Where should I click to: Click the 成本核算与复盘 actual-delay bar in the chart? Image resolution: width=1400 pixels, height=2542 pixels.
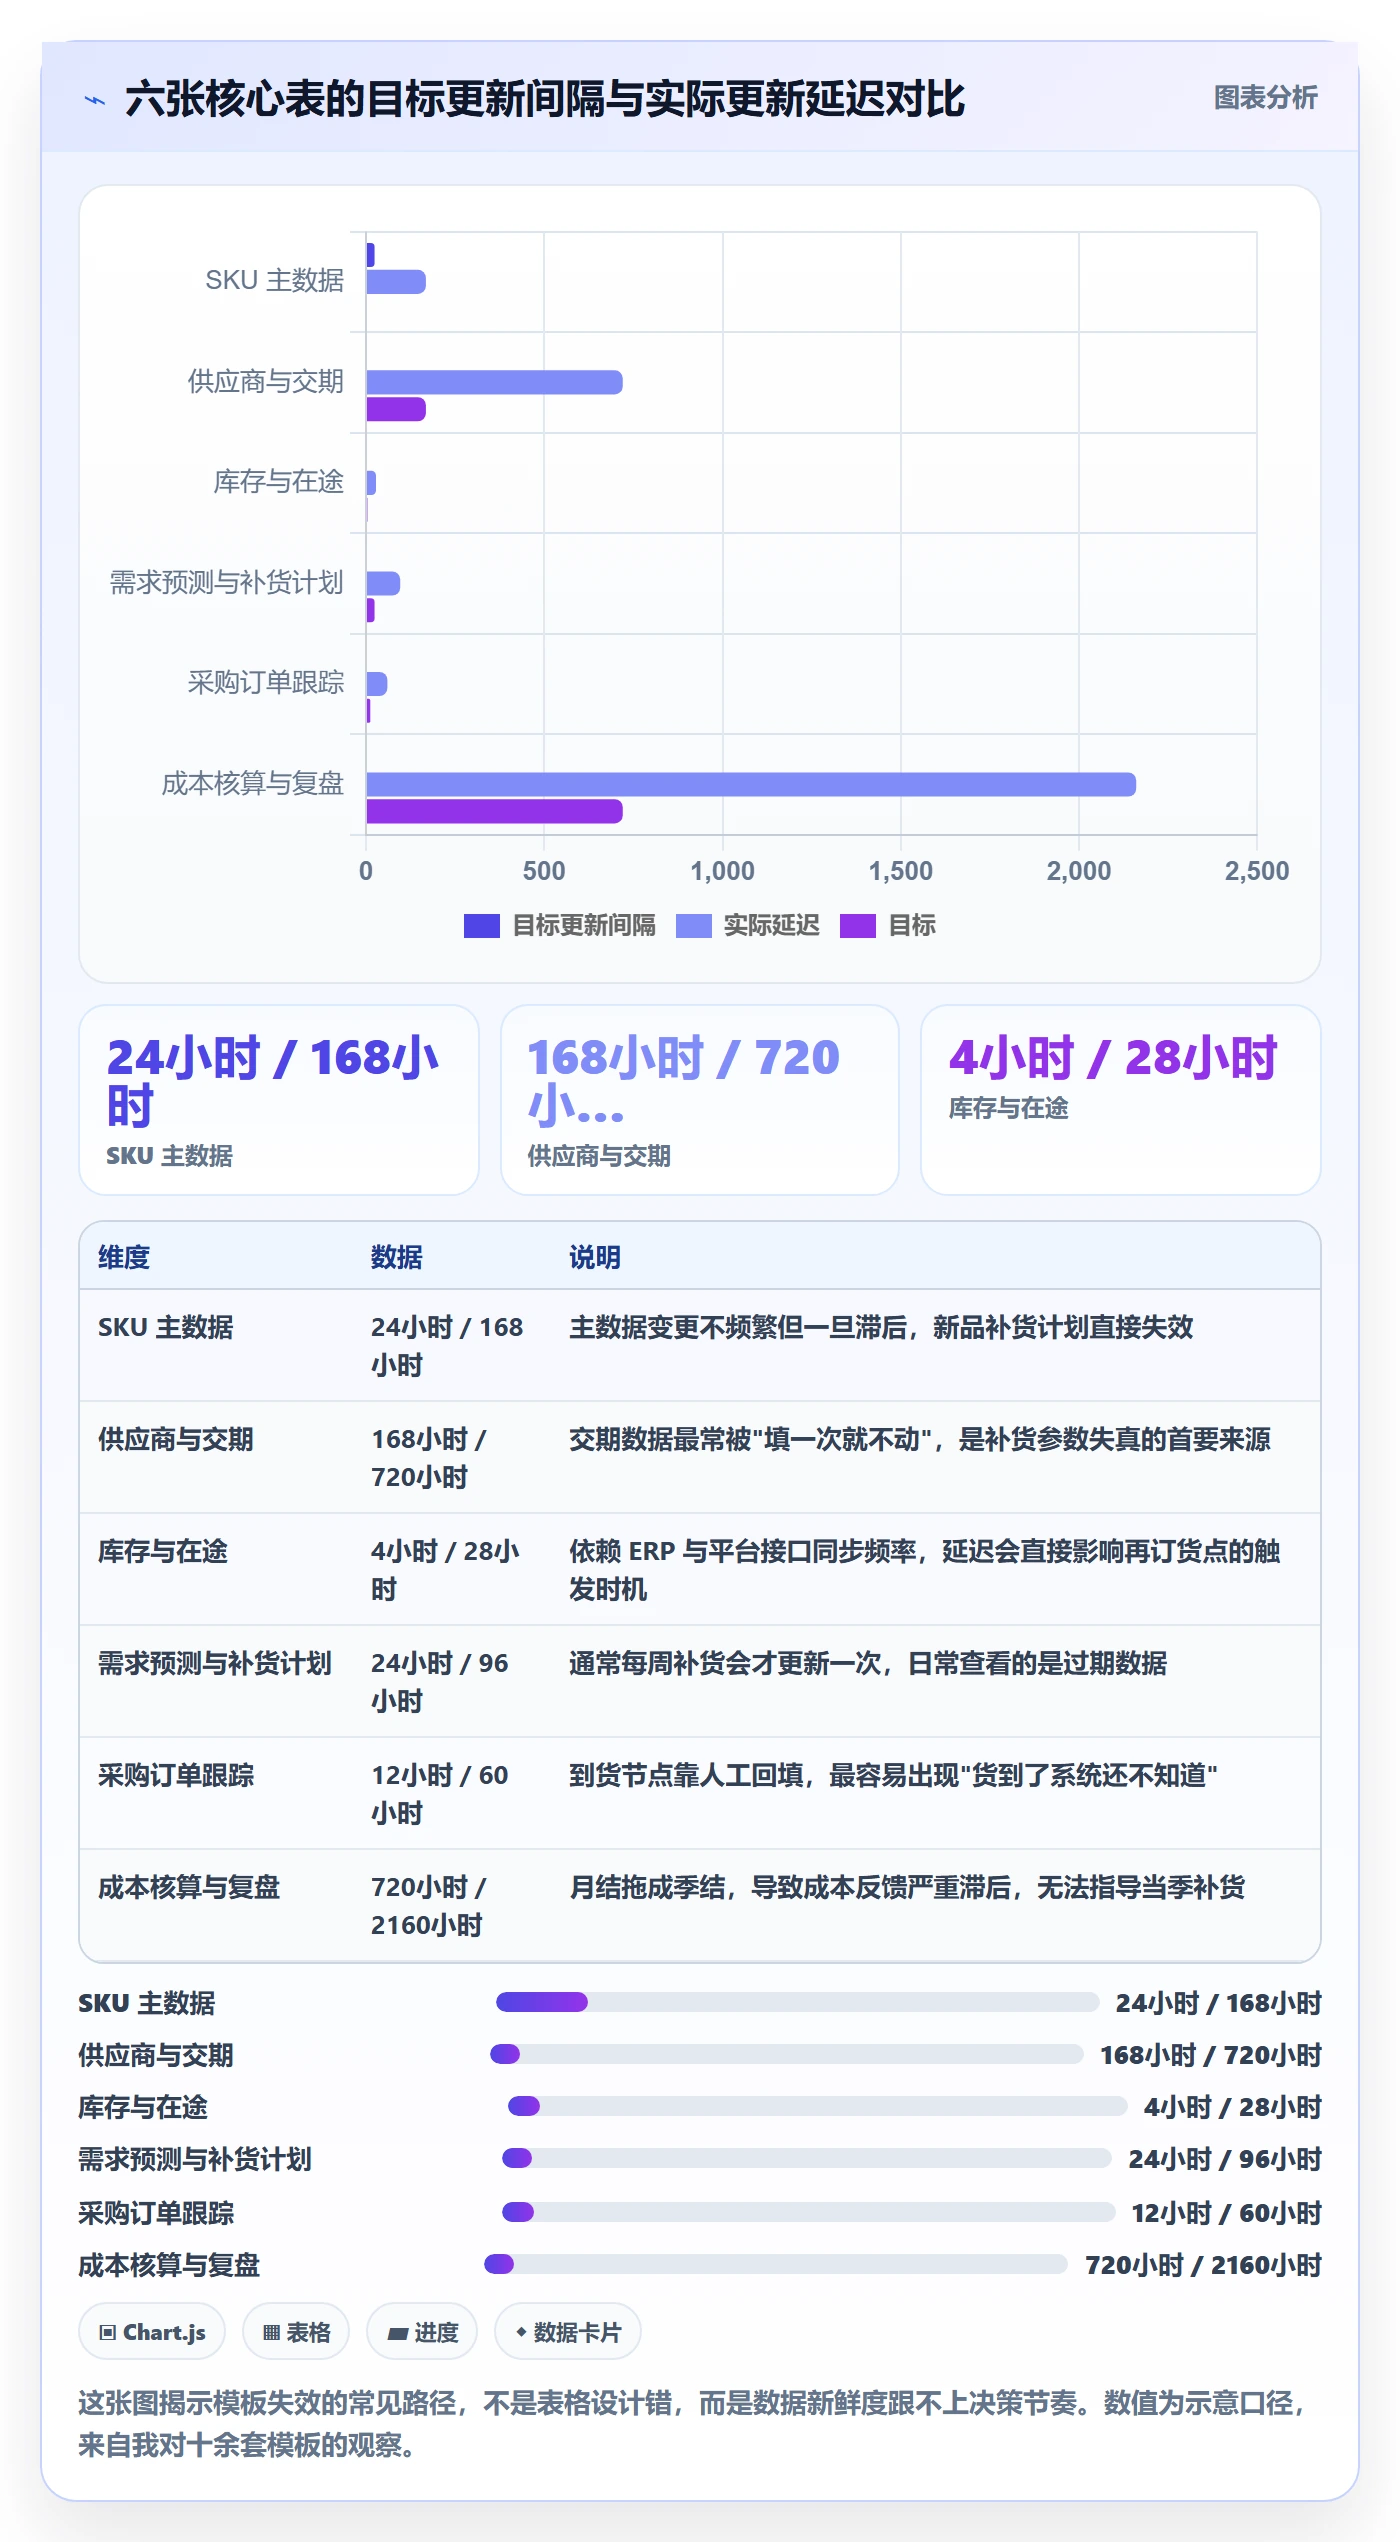click(x=751, y=784)
